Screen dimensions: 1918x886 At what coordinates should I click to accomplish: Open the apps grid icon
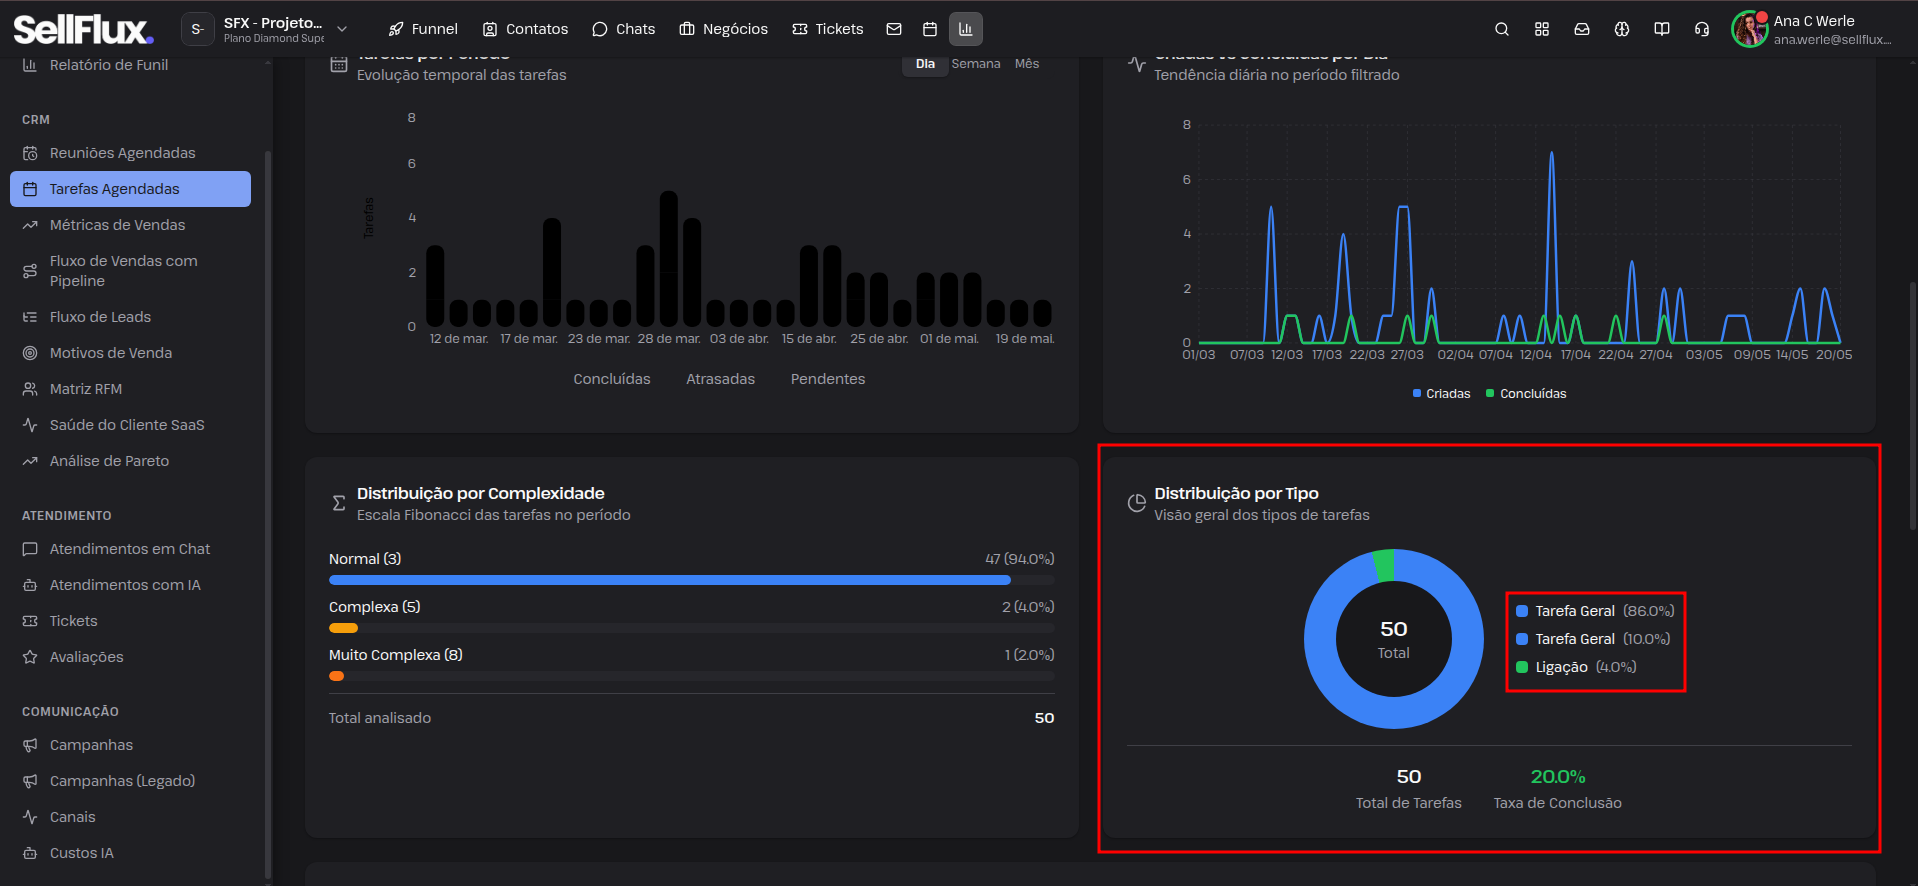point(1541,29)
